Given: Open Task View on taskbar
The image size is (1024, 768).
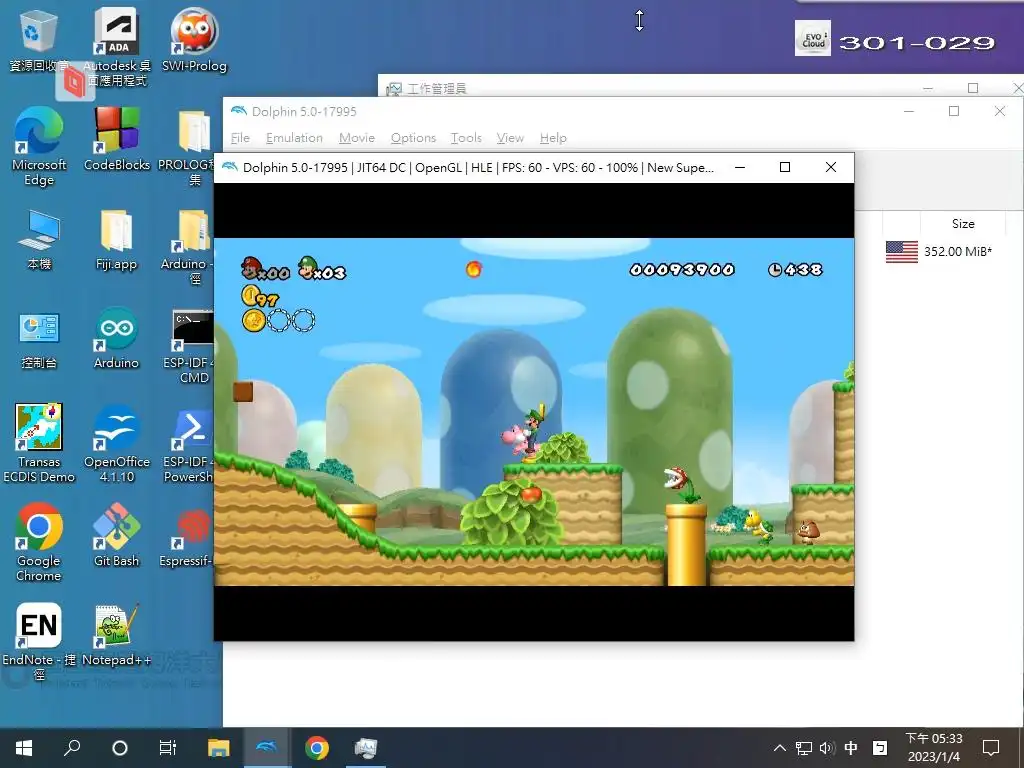Looking at the screenshot, I should point(168,748).
